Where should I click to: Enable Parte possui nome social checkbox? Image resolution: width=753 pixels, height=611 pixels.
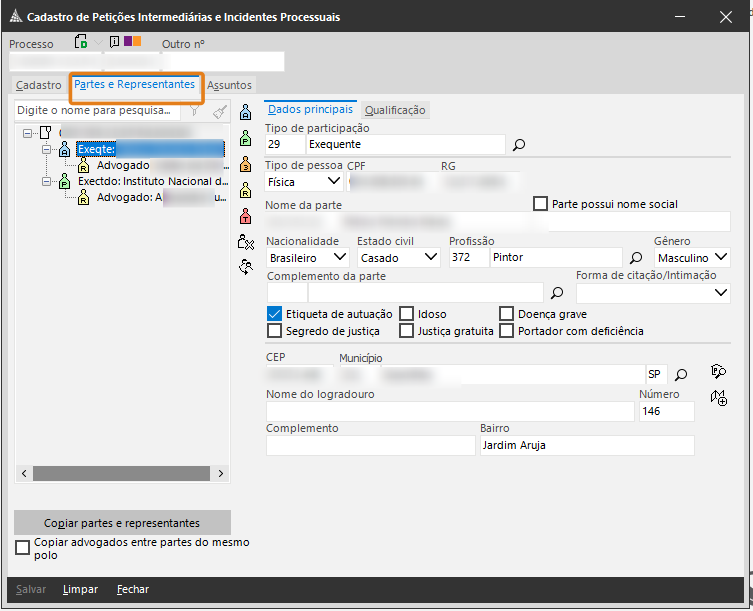click(x=540, y=204)
